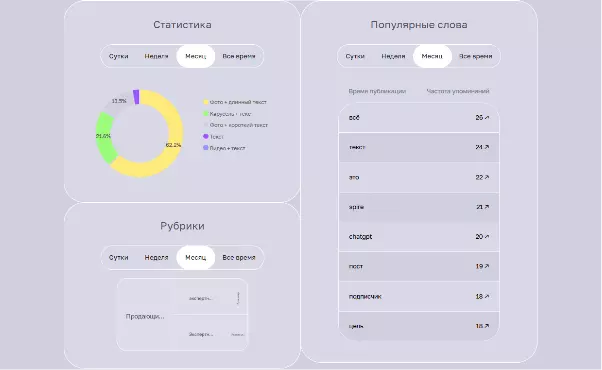Image resolution: width=602 pixels, height=370 pixels.
Task: Click the Видео + текст legend label
Action: [227, 148]
